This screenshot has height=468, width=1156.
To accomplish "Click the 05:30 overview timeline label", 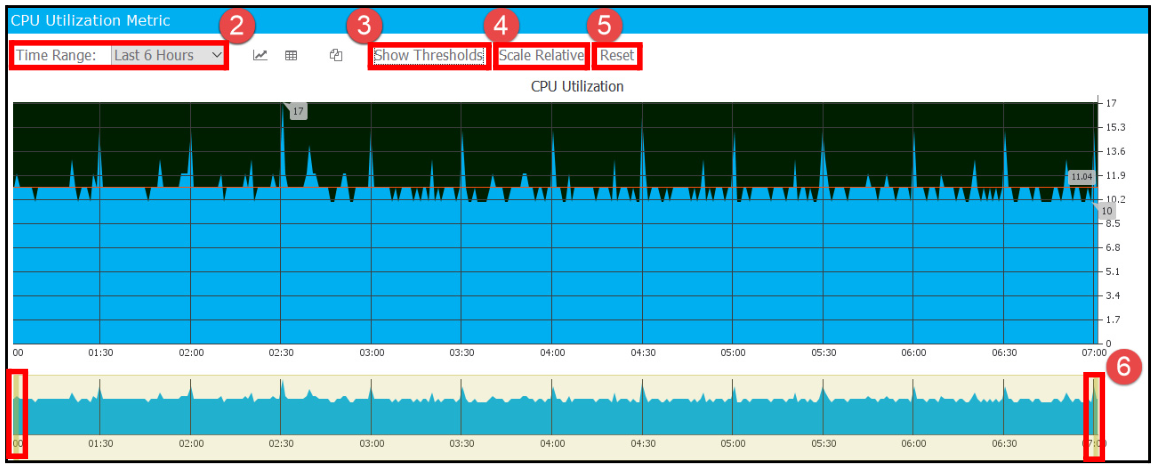I will coord(823,444).
